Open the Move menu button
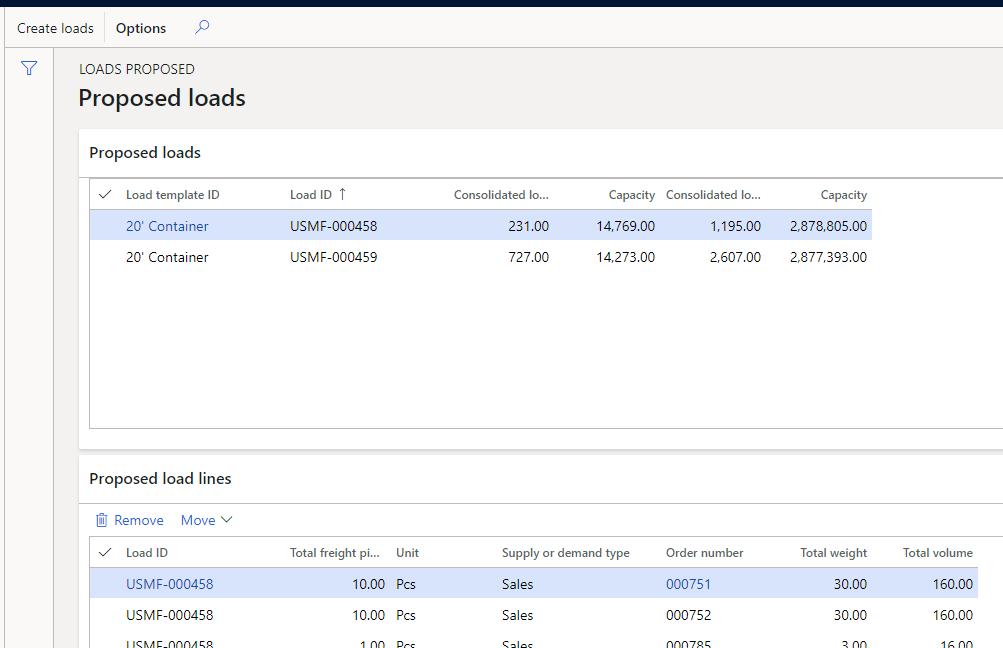 [x=206, y=520]
